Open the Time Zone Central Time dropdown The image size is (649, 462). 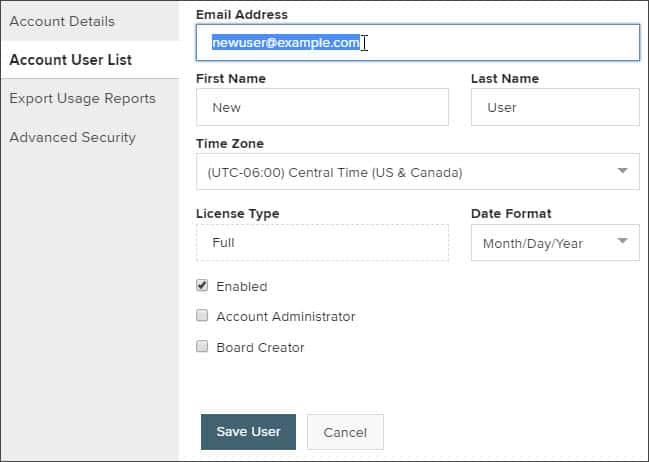coord(418,172)
